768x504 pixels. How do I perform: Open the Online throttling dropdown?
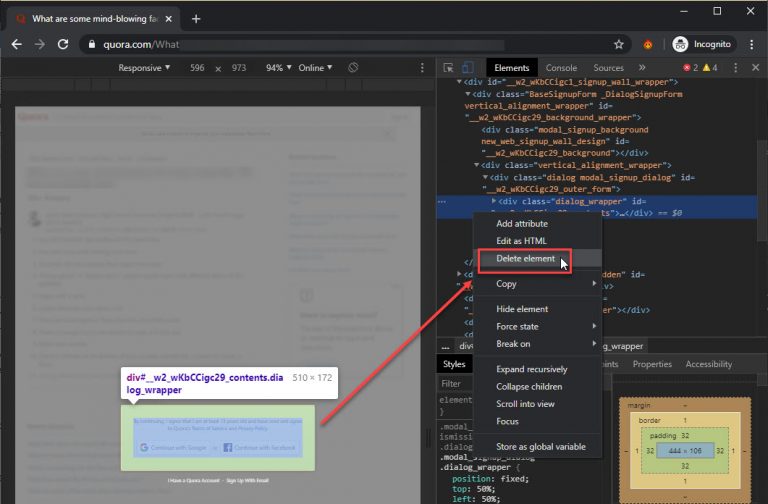tap(315, 68)
